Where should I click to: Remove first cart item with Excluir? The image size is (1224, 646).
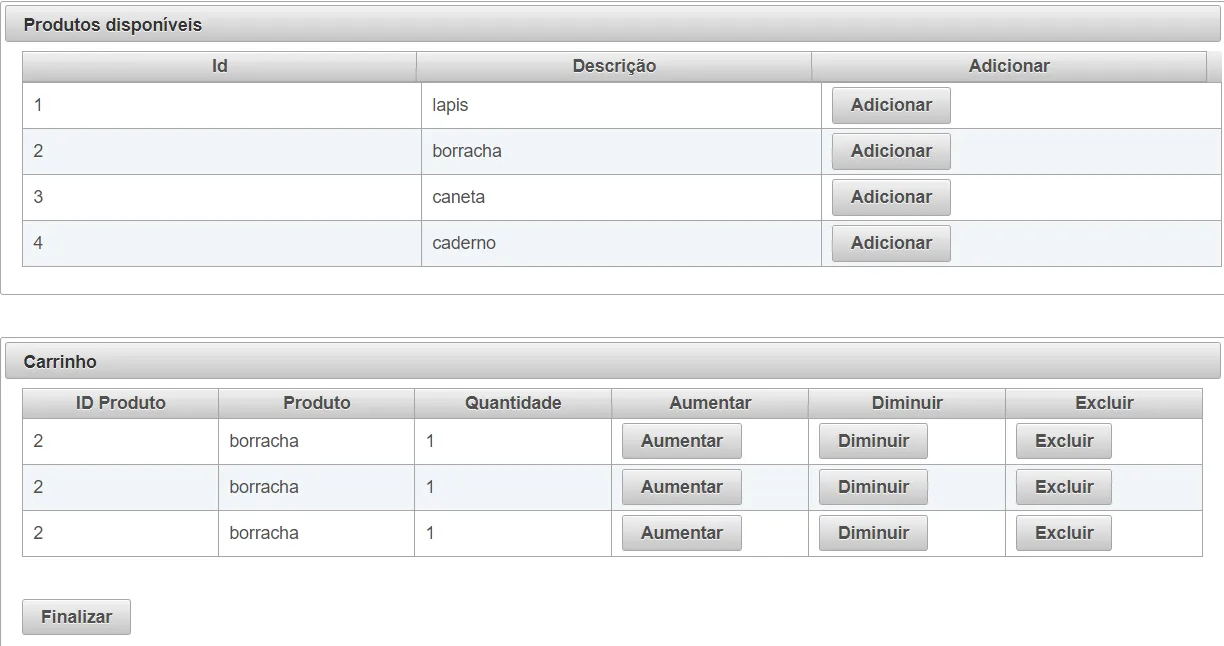[x=1063, y=441]
